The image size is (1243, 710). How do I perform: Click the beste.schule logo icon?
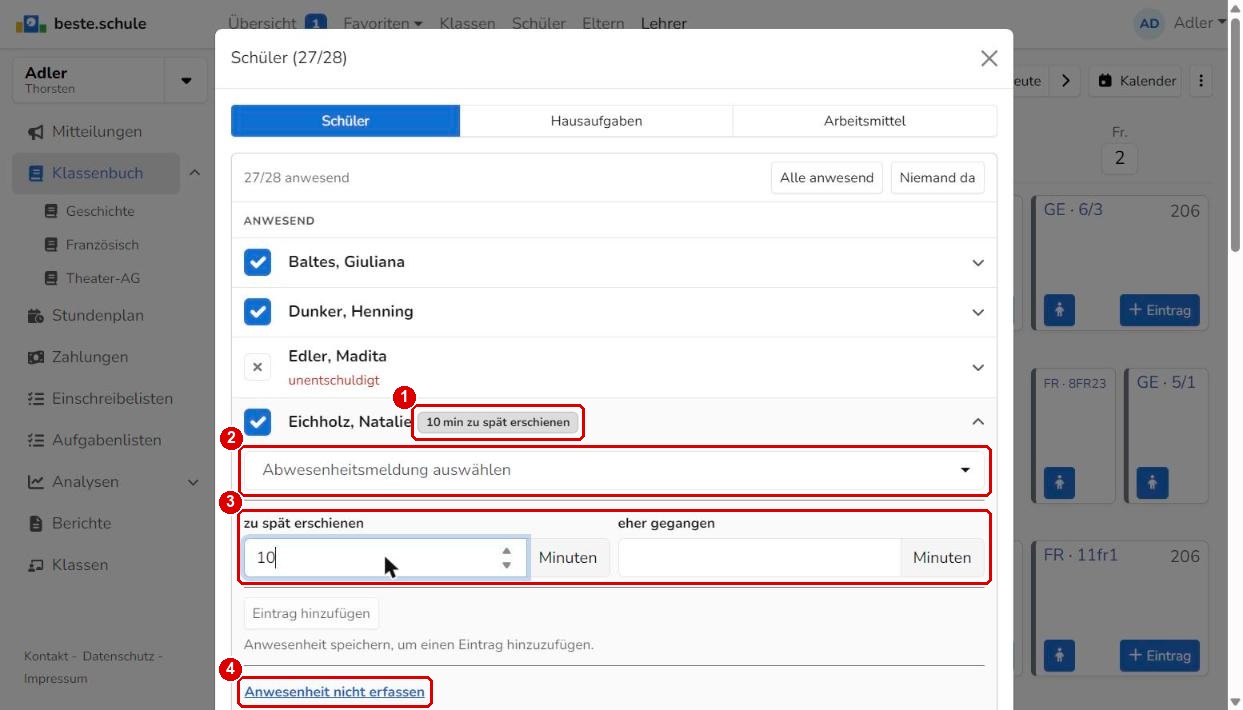(30, 23)
